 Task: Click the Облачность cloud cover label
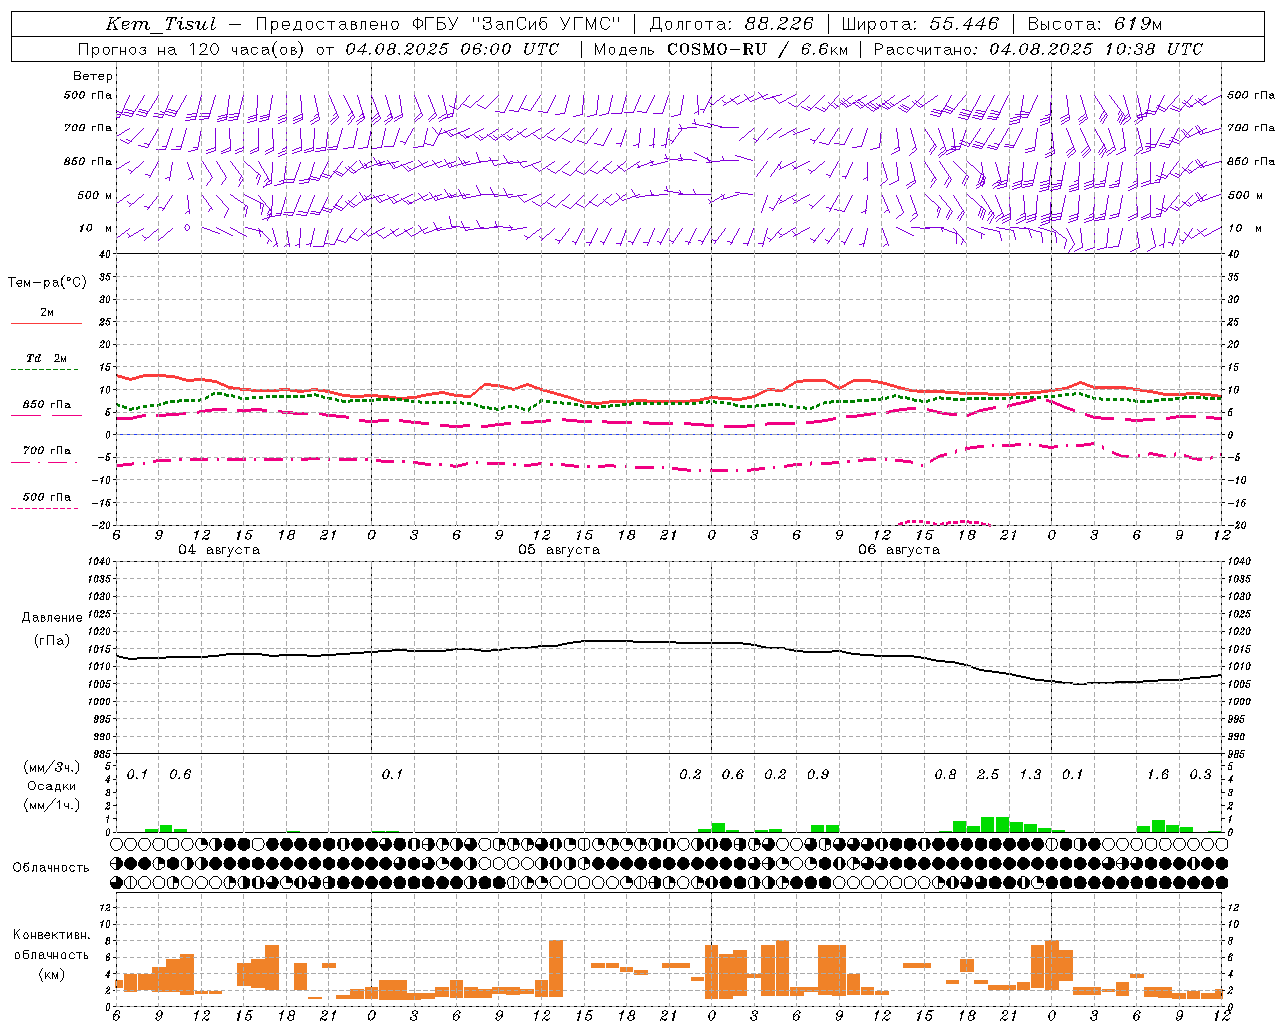point(51,868)
